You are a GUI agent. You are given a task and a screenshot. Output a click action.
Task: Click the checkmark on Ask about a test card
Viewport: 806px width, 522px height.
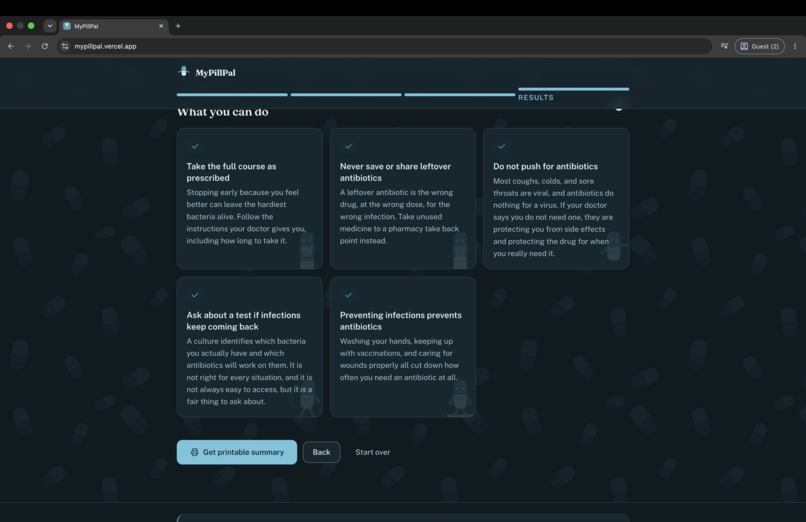[x=195, y=295]
